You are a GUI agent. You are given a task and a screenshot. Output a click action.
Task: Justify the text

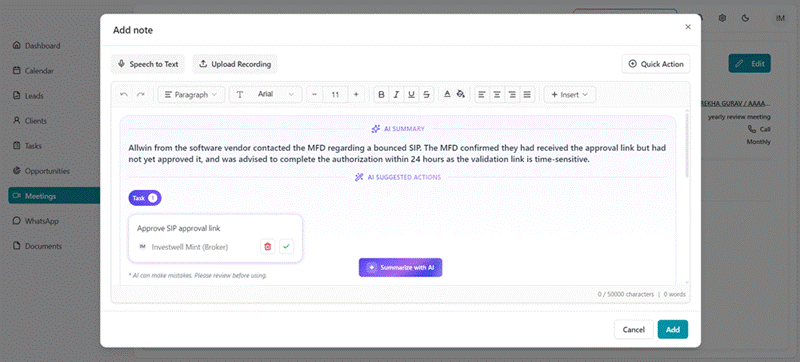coord(527,94)
